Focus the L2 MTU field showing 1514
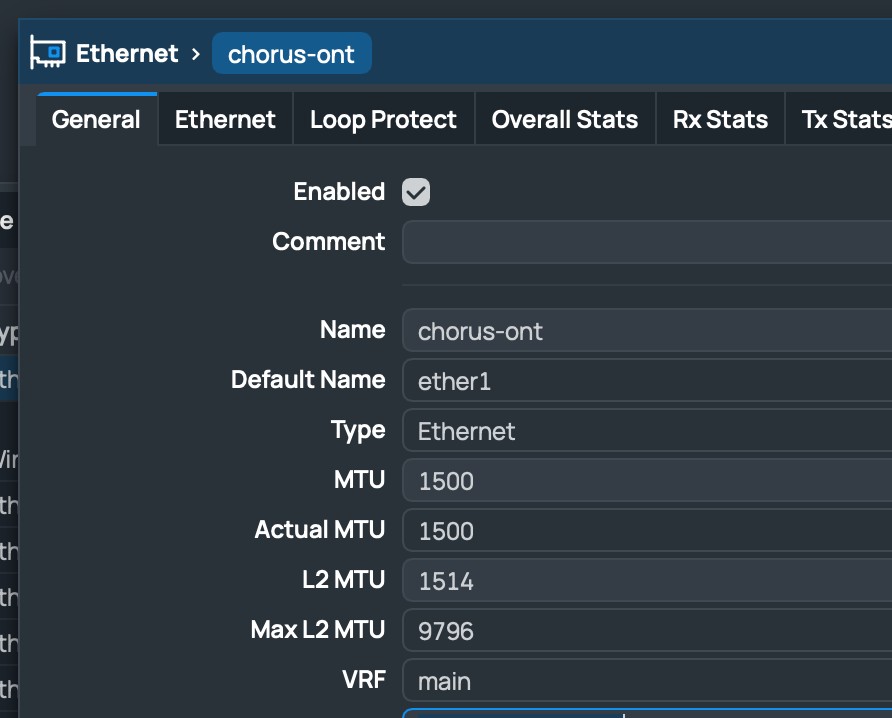 tap(646, 581)
